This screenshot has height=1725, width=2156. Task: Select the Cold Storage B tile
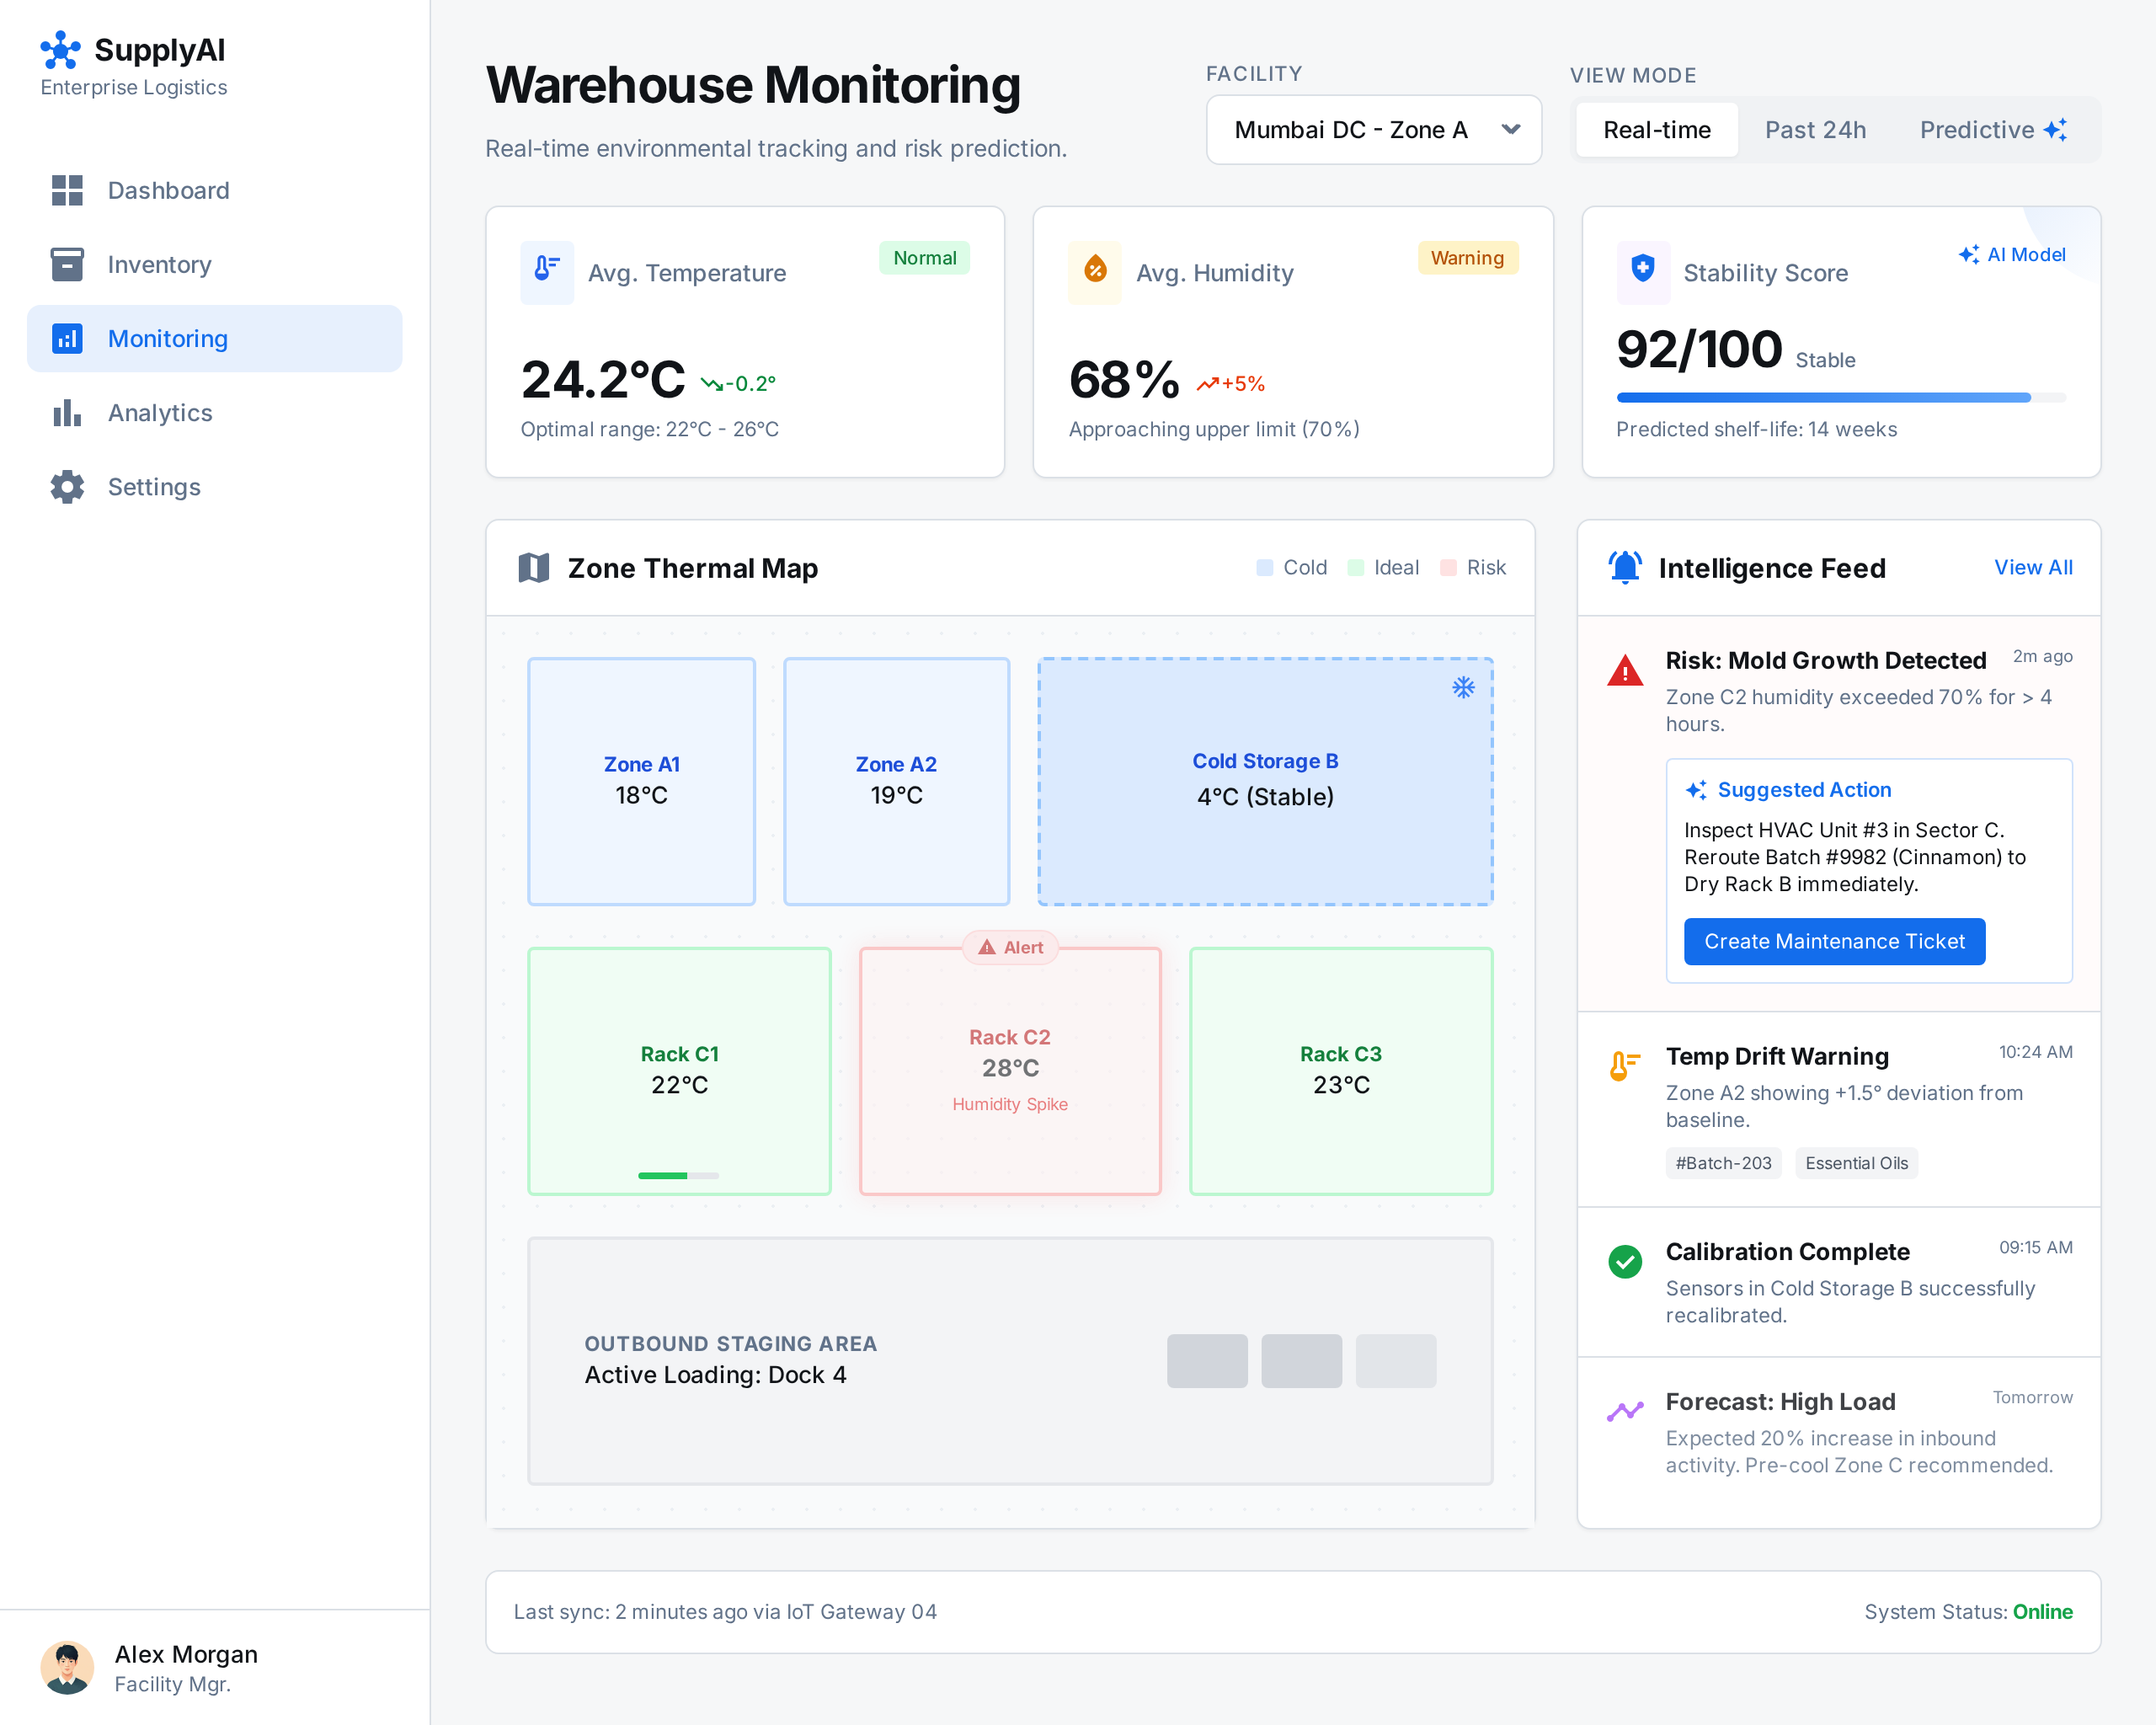pos(1265,781)
